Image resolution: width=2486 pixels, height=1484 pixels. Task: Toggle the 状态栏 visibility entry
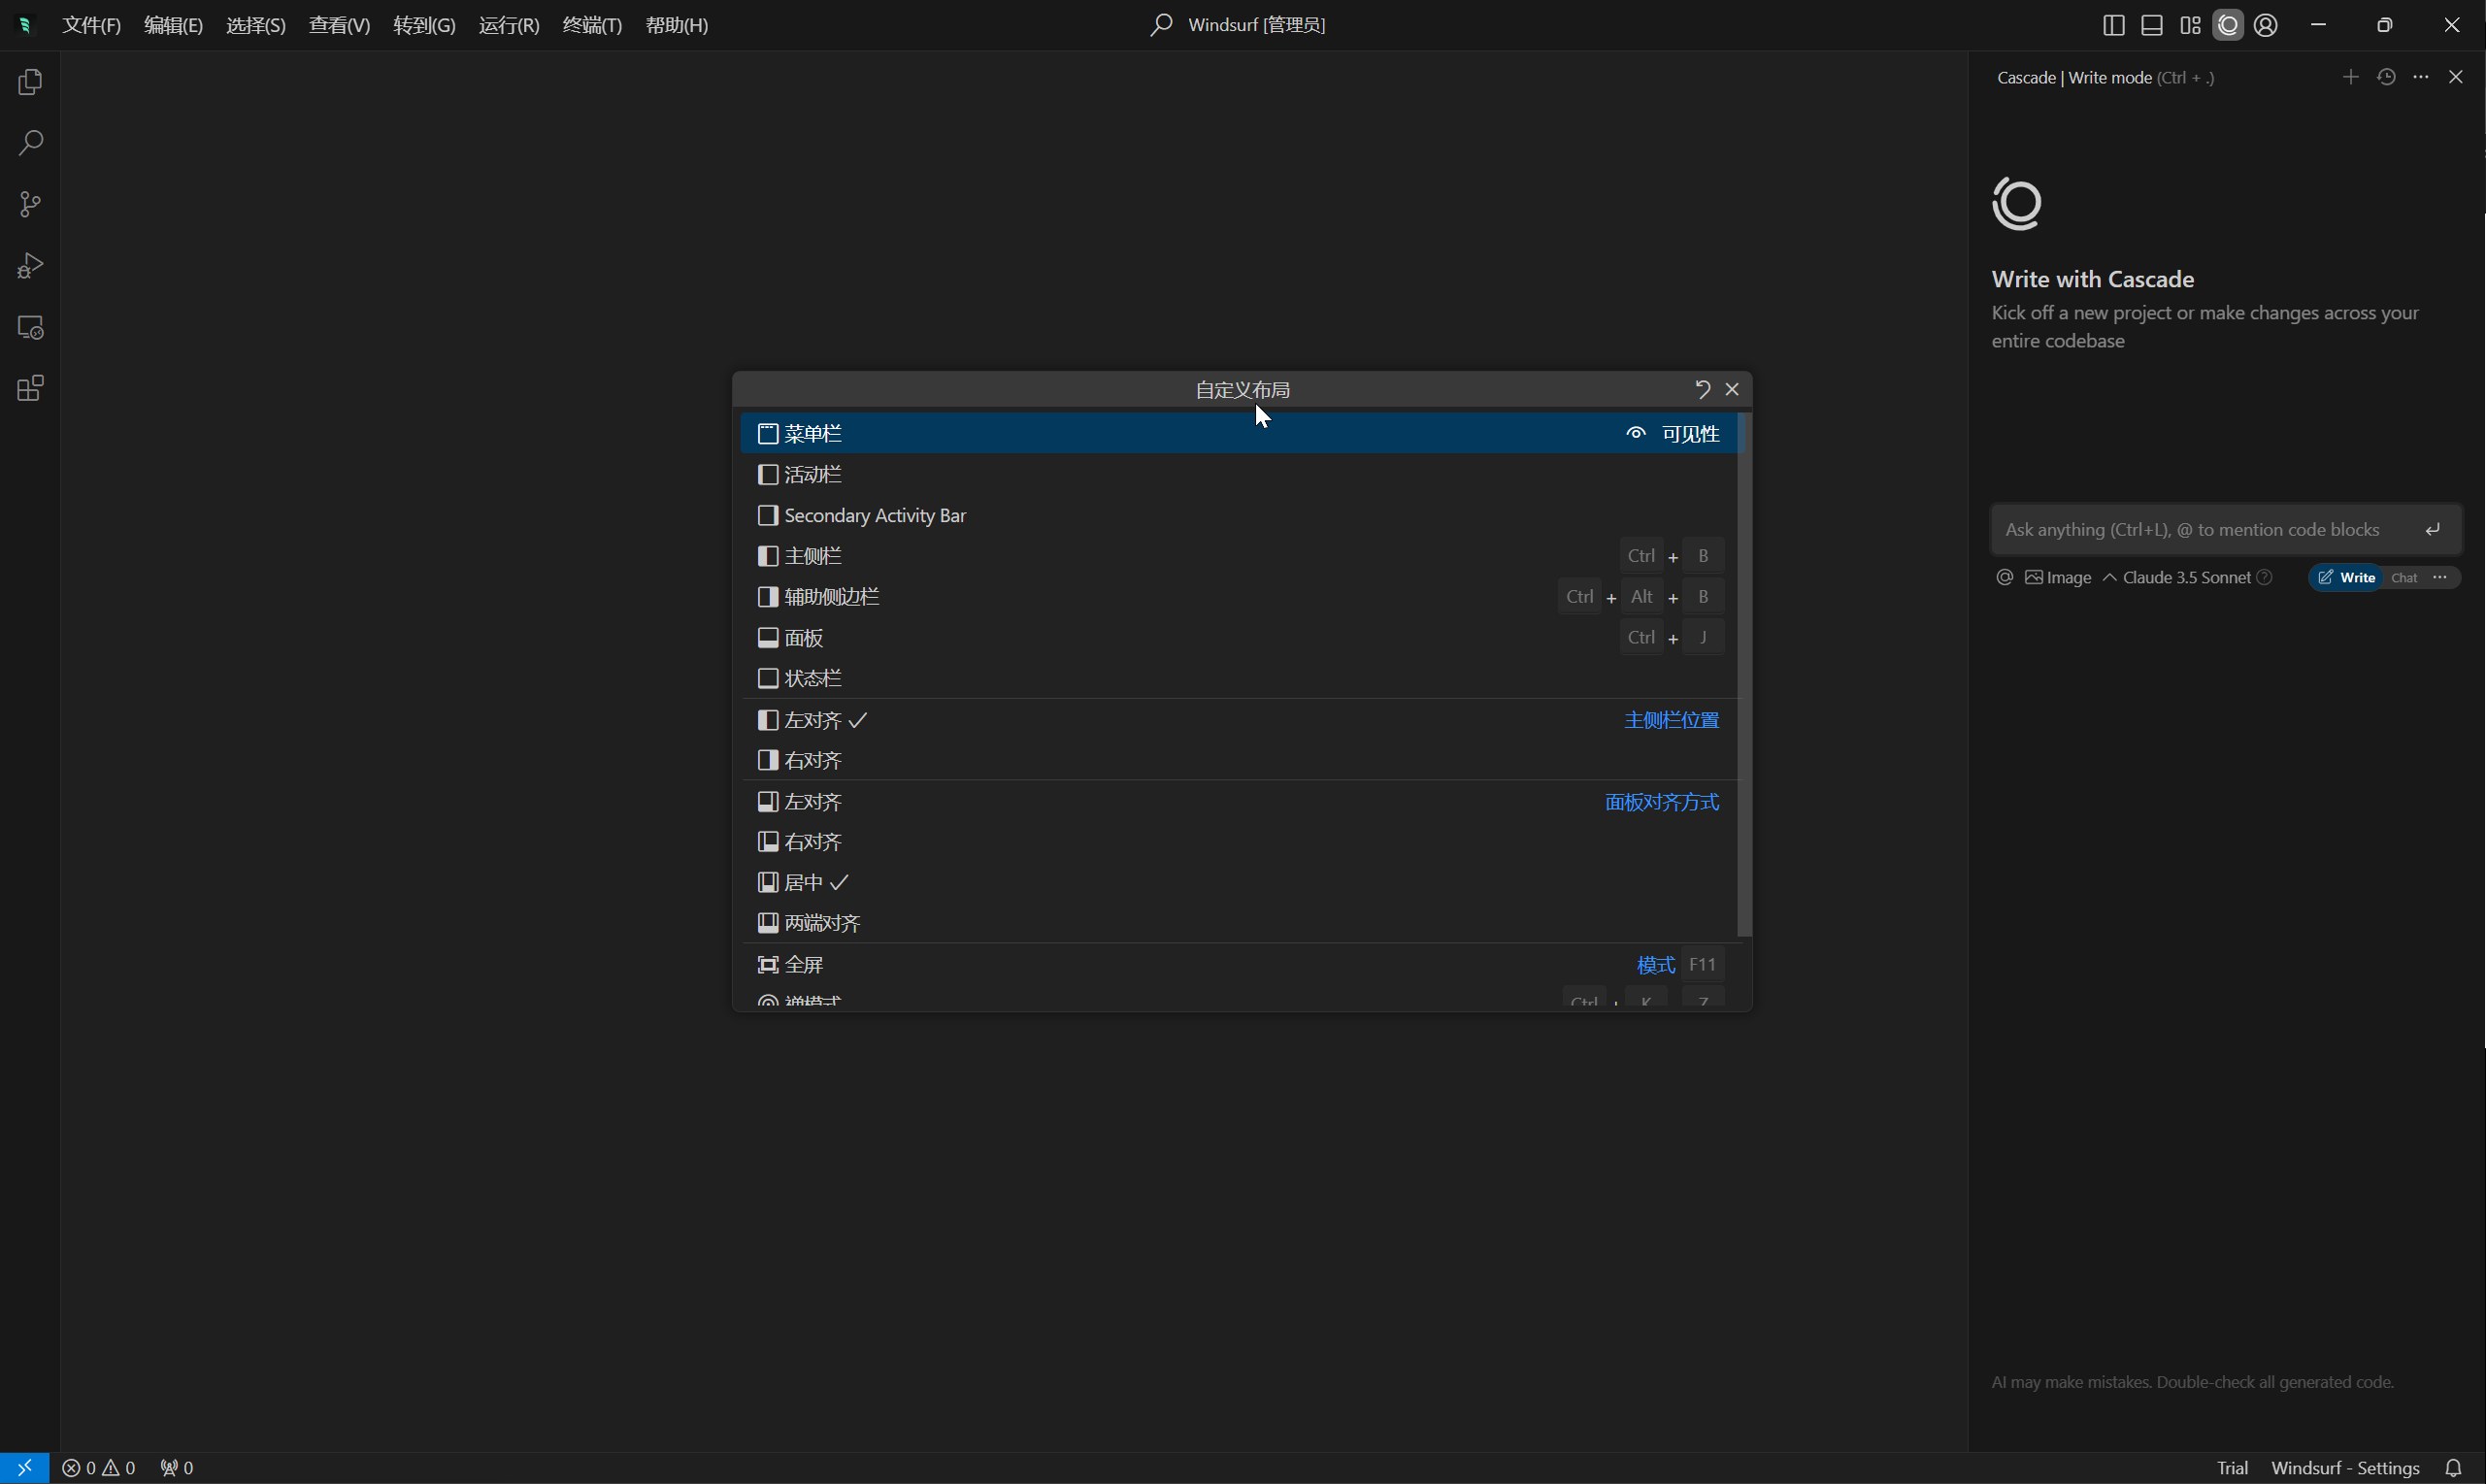812,678
